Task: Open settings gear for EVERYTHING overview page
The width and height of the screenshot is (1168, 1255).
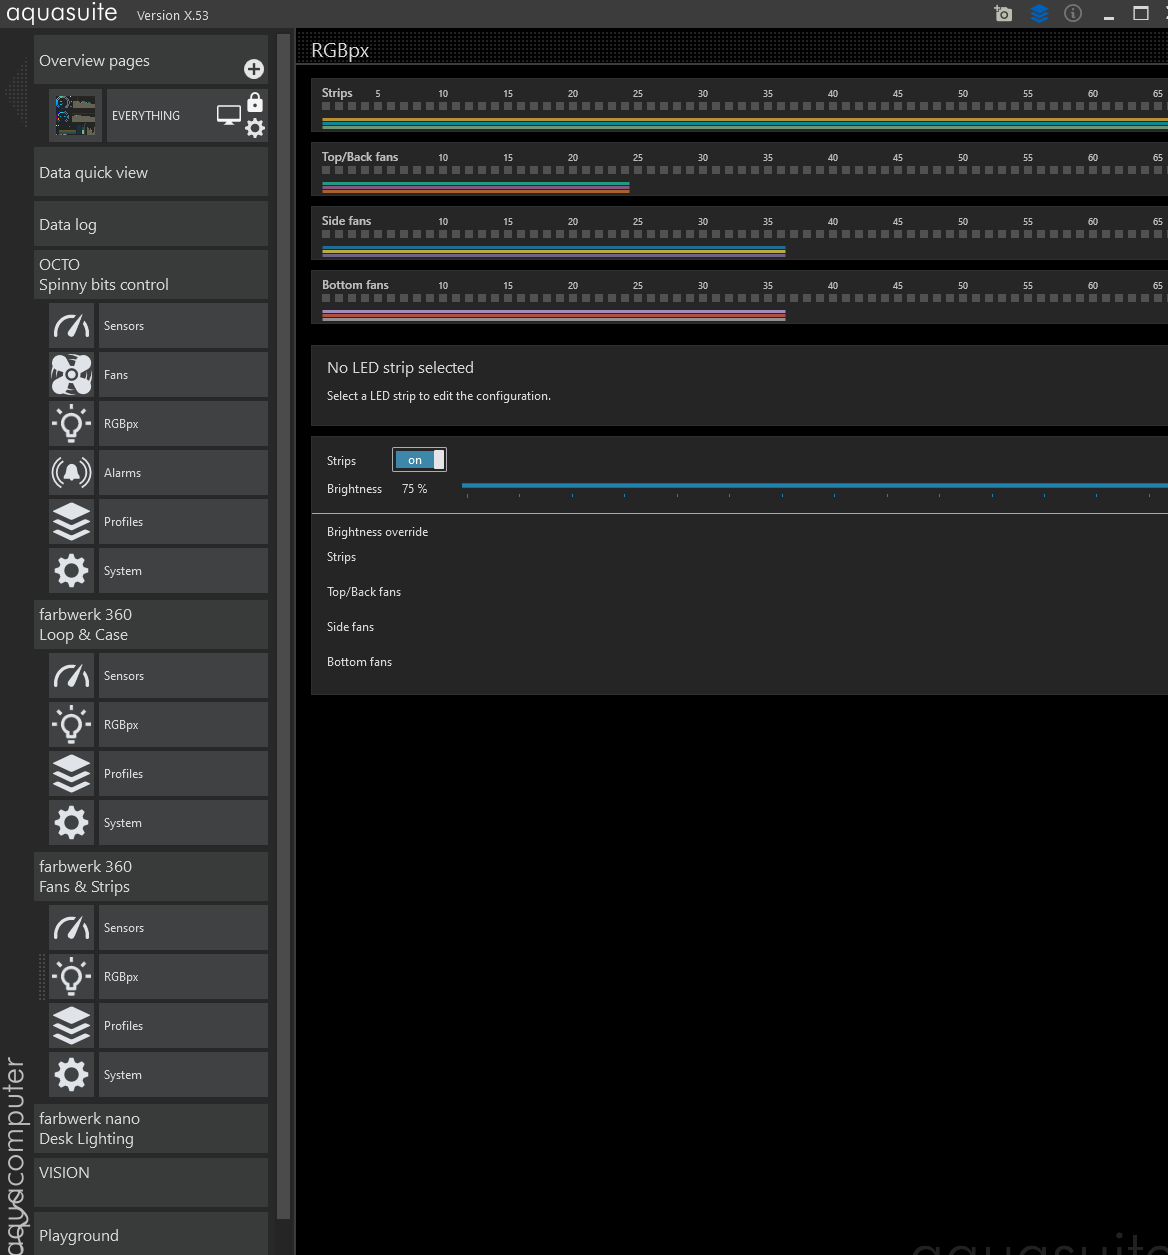Action: [255, 128]
